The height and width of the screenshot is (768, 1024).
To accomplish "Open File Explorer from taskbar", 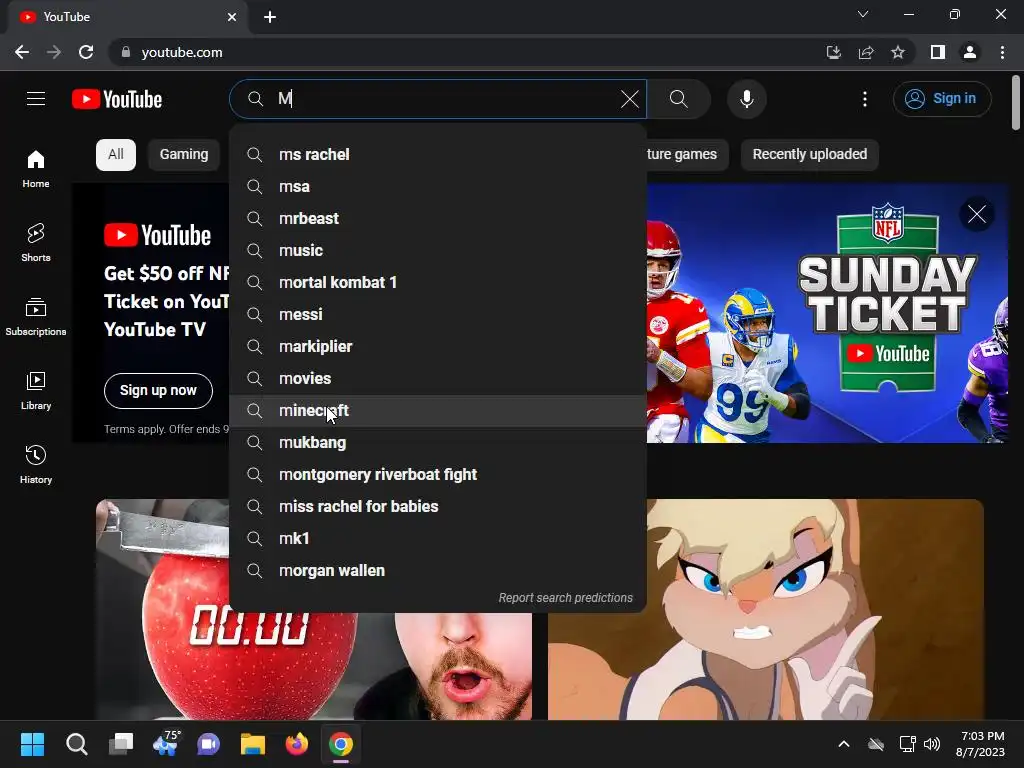I will tap(253, 744).
